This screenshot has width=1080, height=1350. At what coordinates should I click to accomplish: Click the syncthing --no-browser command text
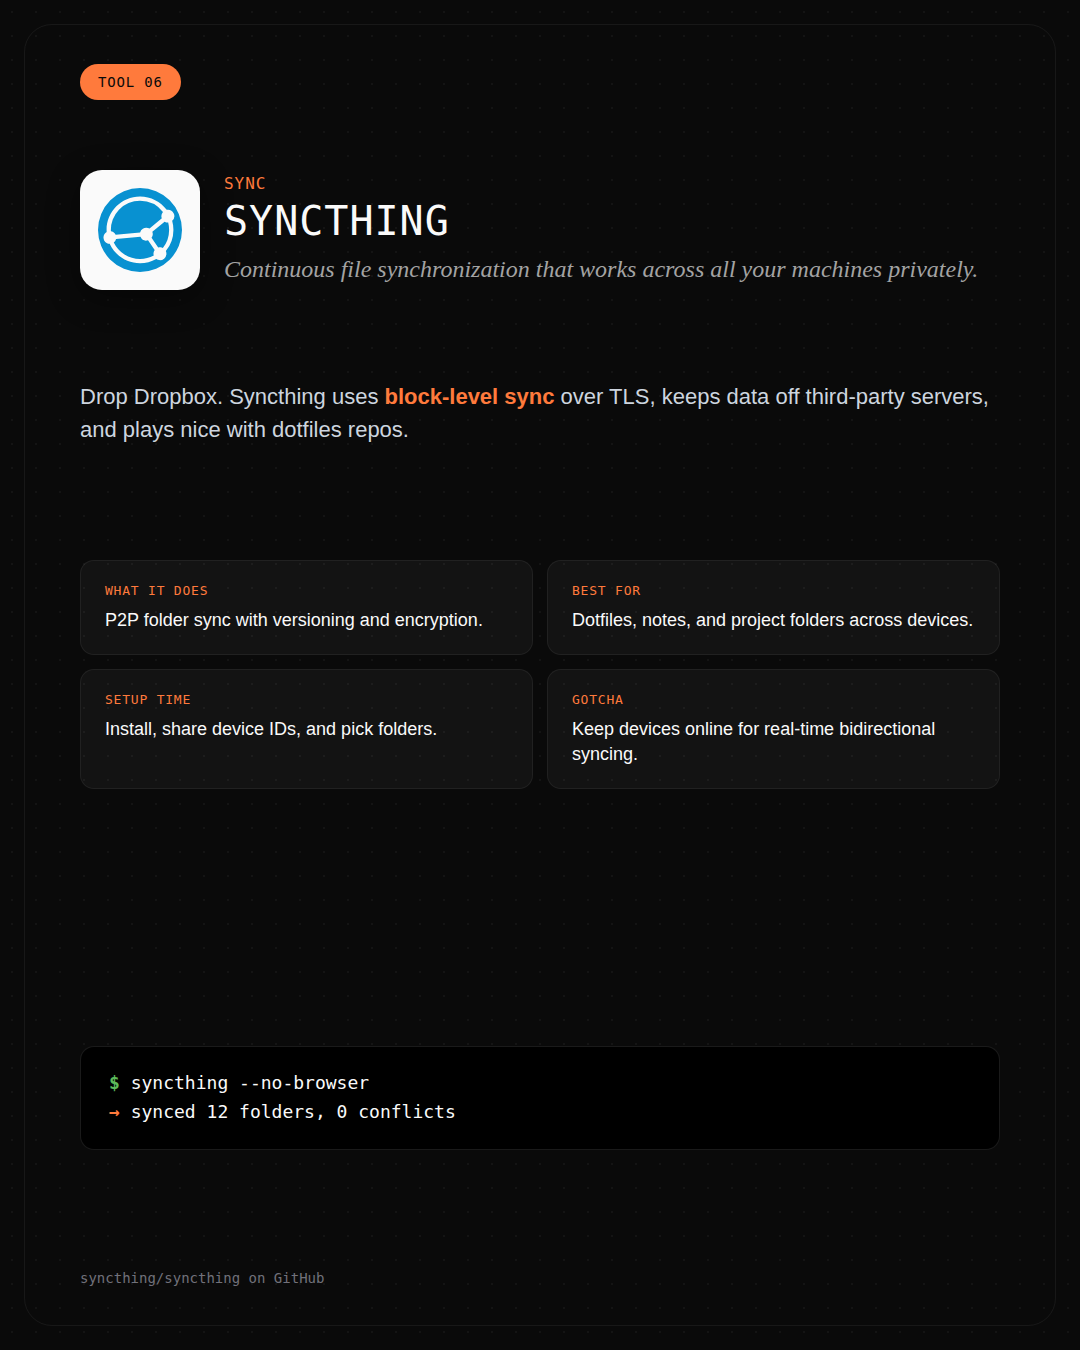coord(250,1083)
